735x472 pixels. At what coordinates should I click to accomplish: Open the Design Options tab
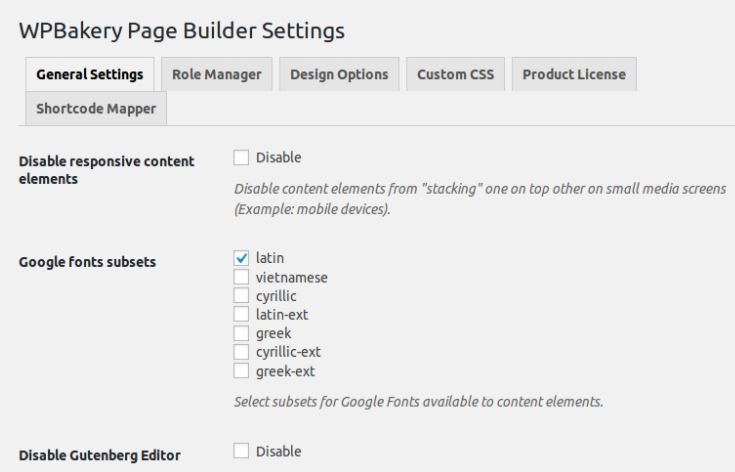[339, 75]
